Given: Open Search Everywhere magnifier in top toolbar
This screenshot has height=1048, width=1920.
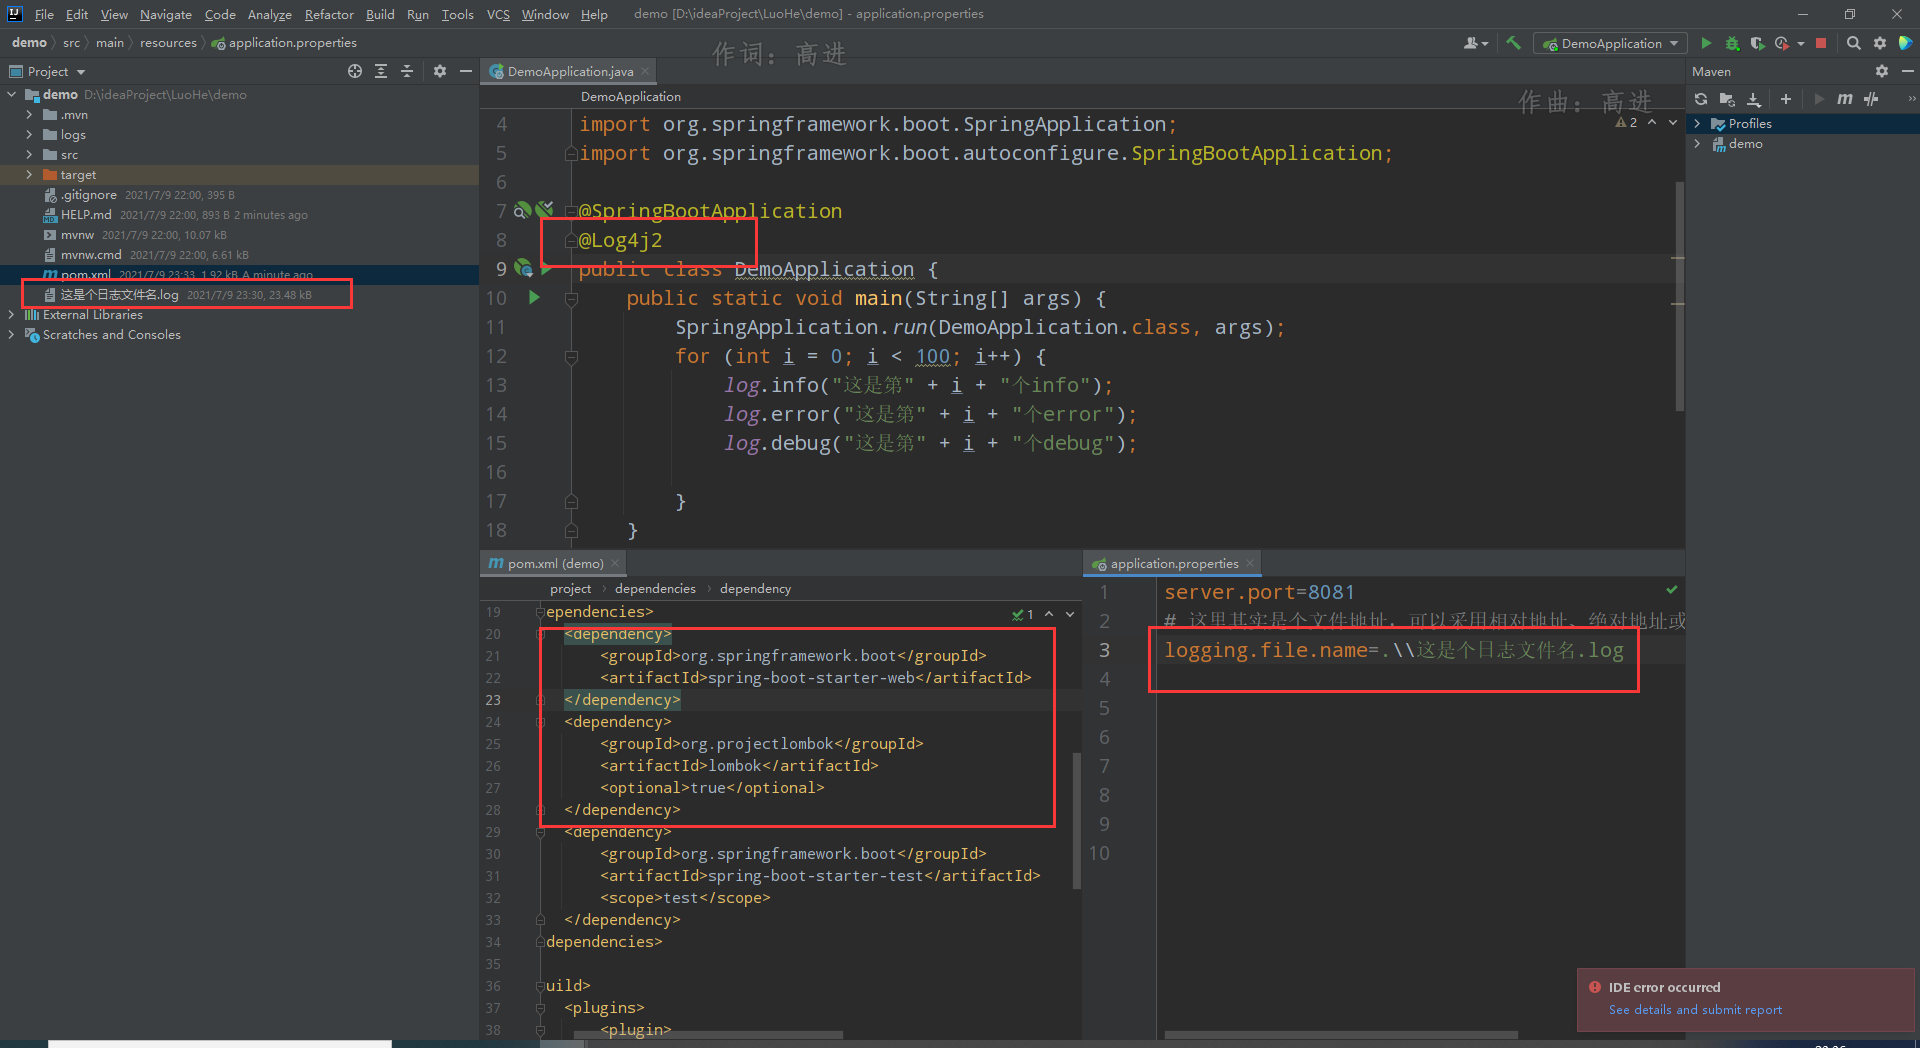Looking at the screenshot, I should pyautogui.click(x=1853, y=43).
